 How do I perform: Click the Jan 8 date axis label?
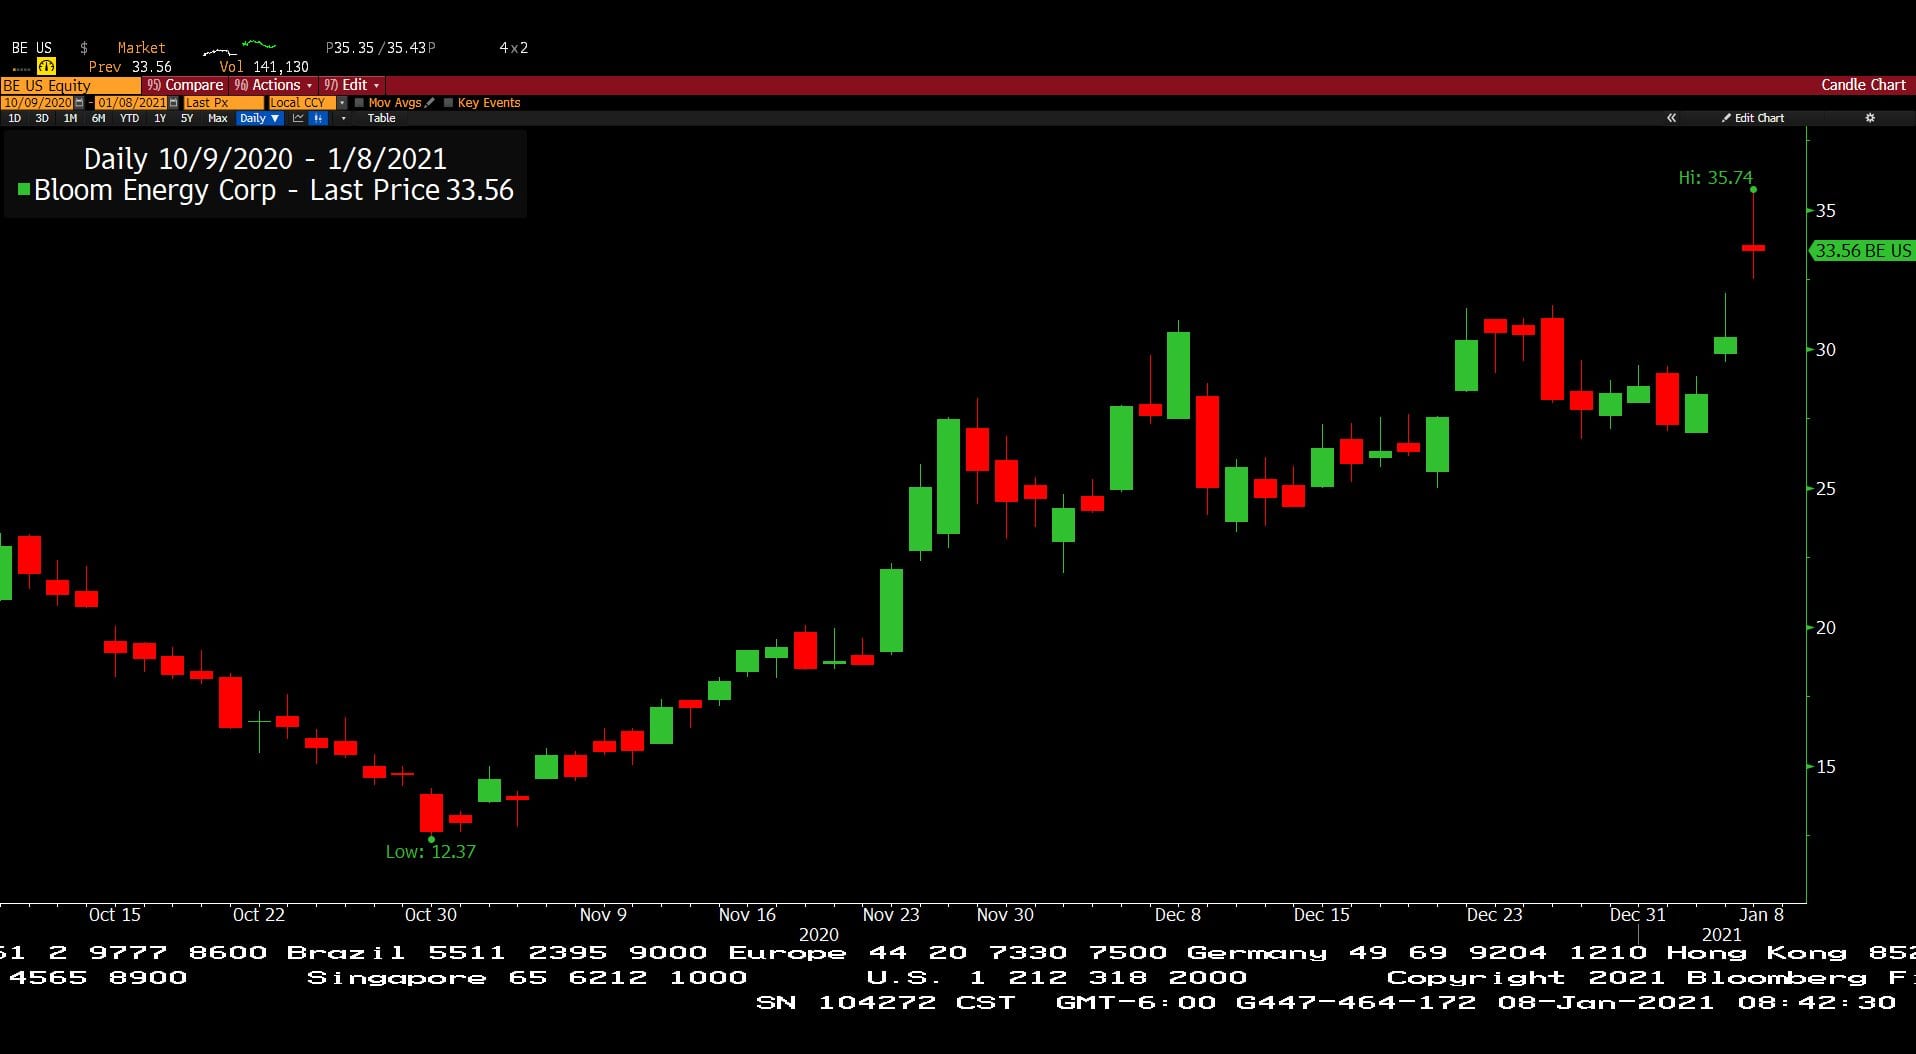point(1761,915)
